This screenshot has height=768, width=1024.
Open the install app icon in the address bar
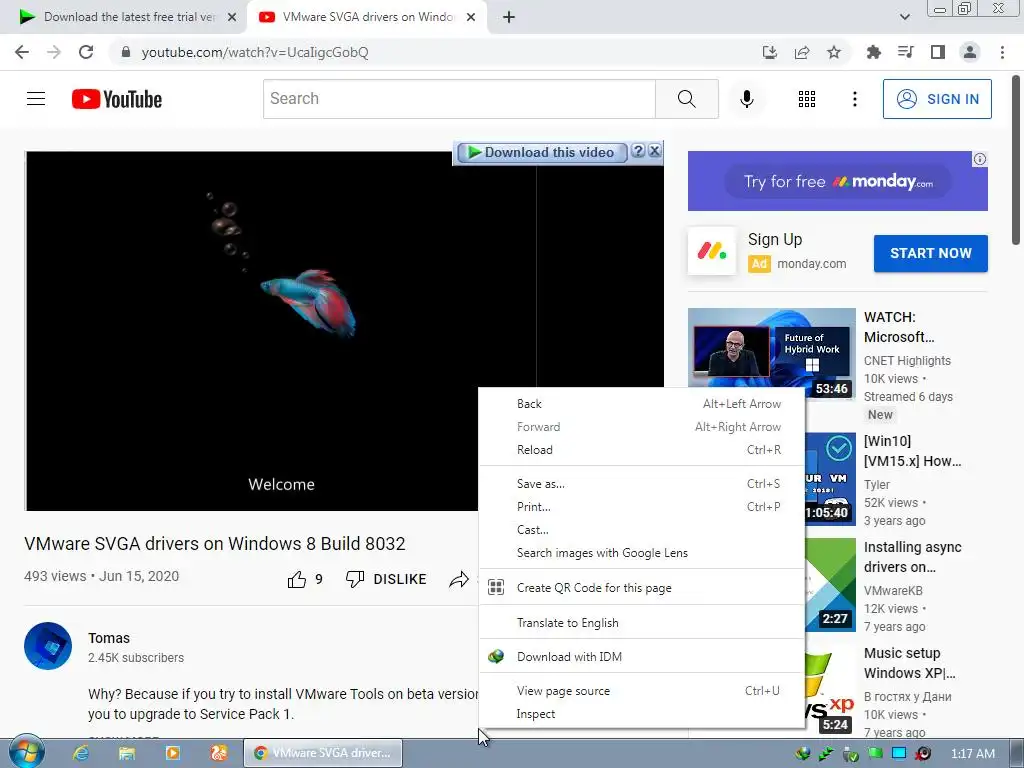point(770,52)
